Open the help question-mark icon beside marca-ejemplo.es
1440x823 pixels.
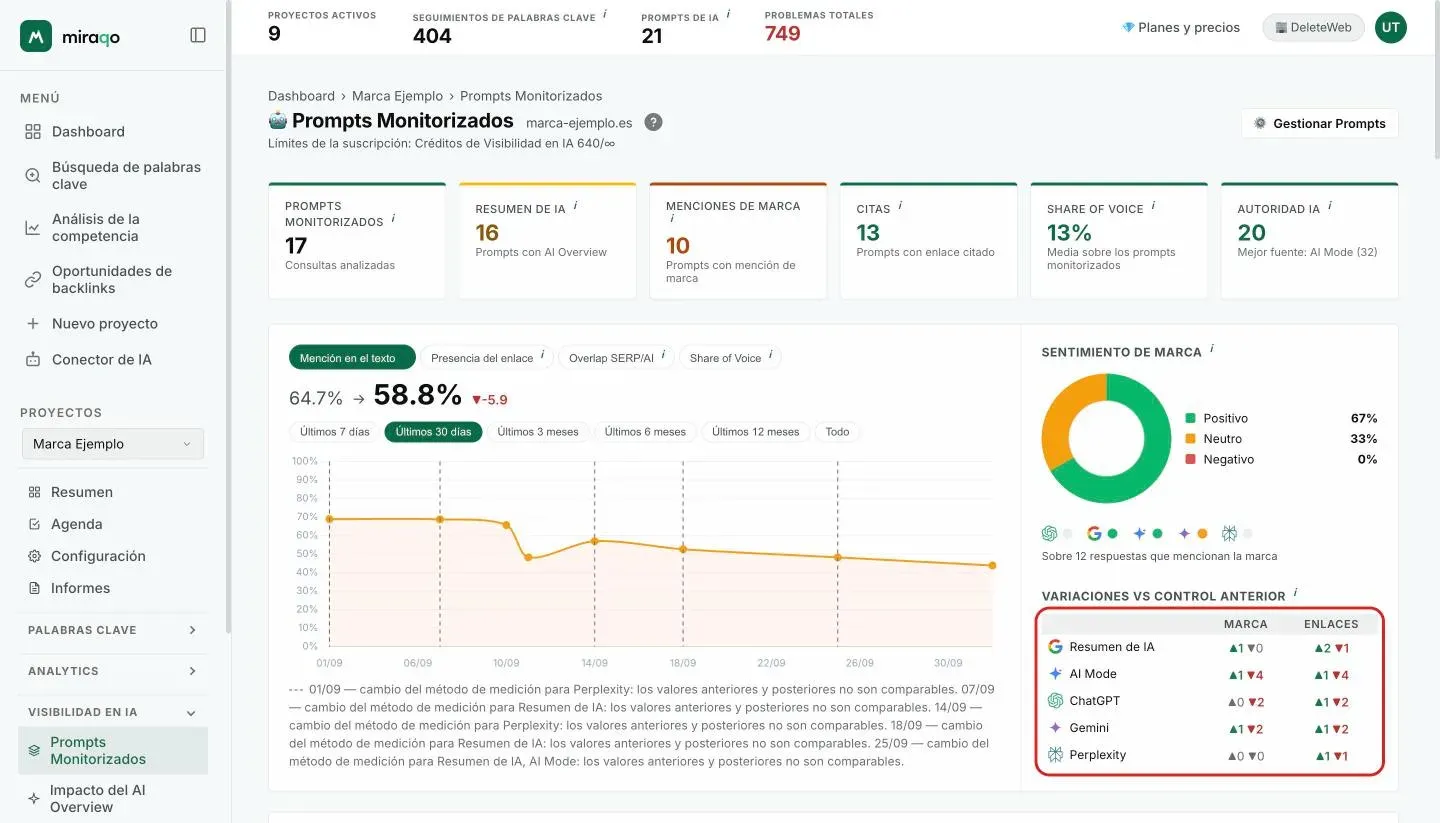click(x=653, y=122)
